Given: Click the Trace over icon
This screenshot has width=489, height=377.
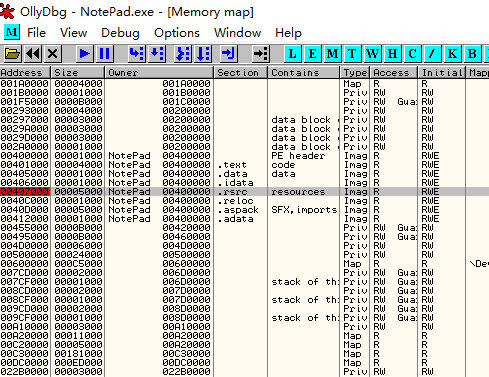Looking at the screenshot, I should click(x=203, y=53).
